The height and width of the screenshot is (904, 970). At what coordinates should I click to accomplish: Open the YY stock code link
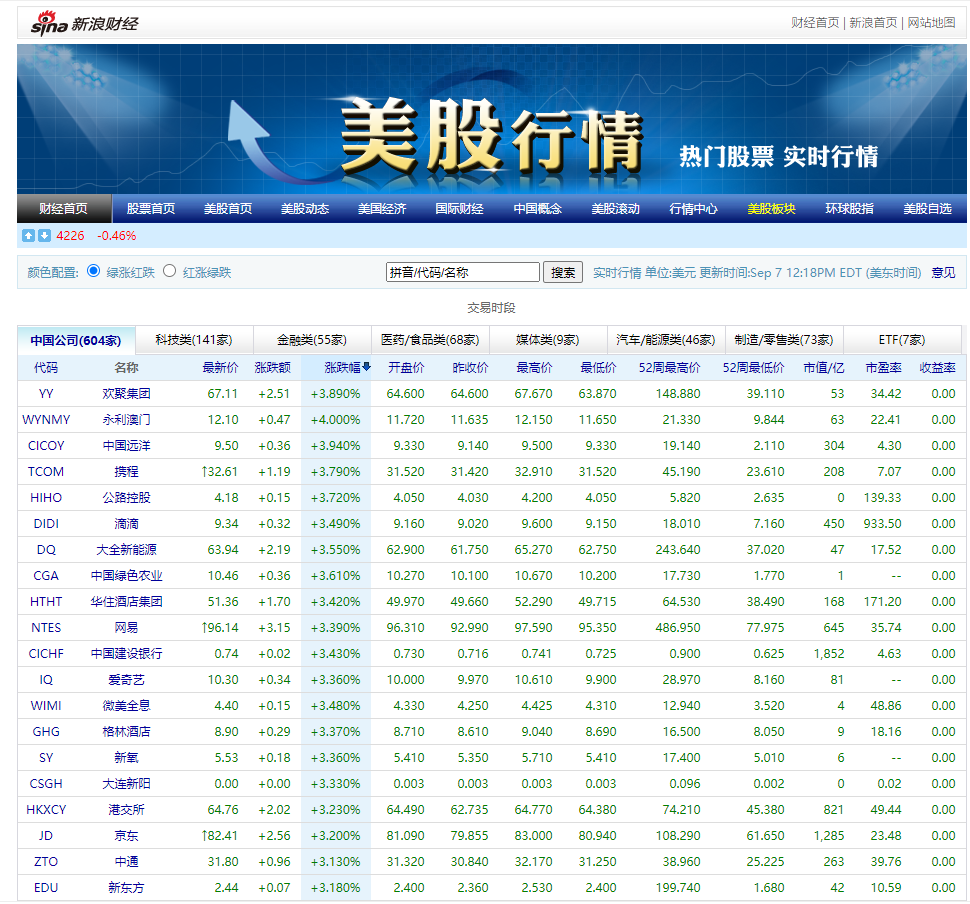[46, 394]
